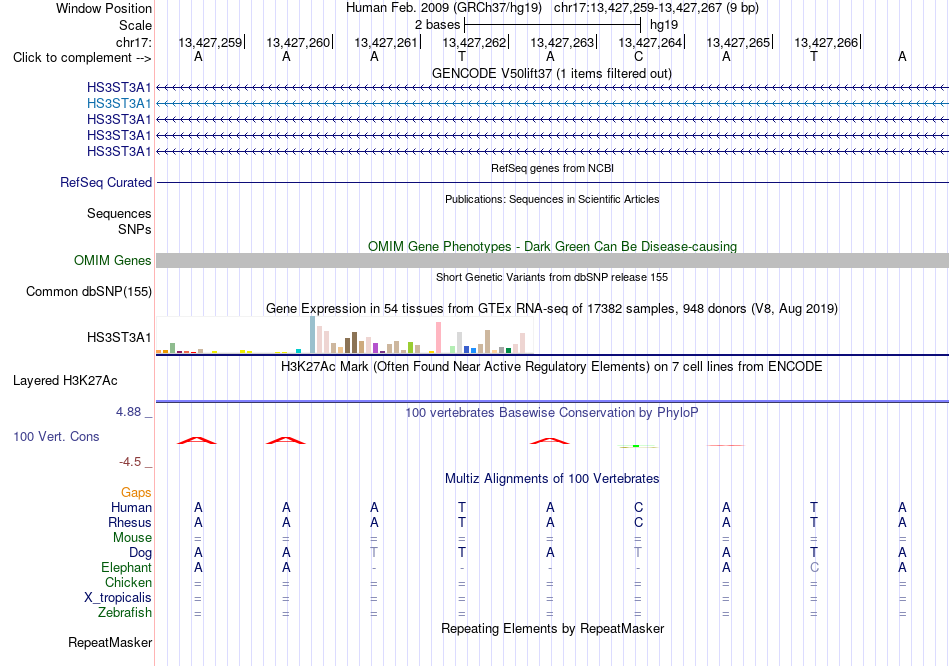Click 'Repeating Elements by RepeatMasker' title
This screenshot has height=666, width=950.
[x=552, y=628]
